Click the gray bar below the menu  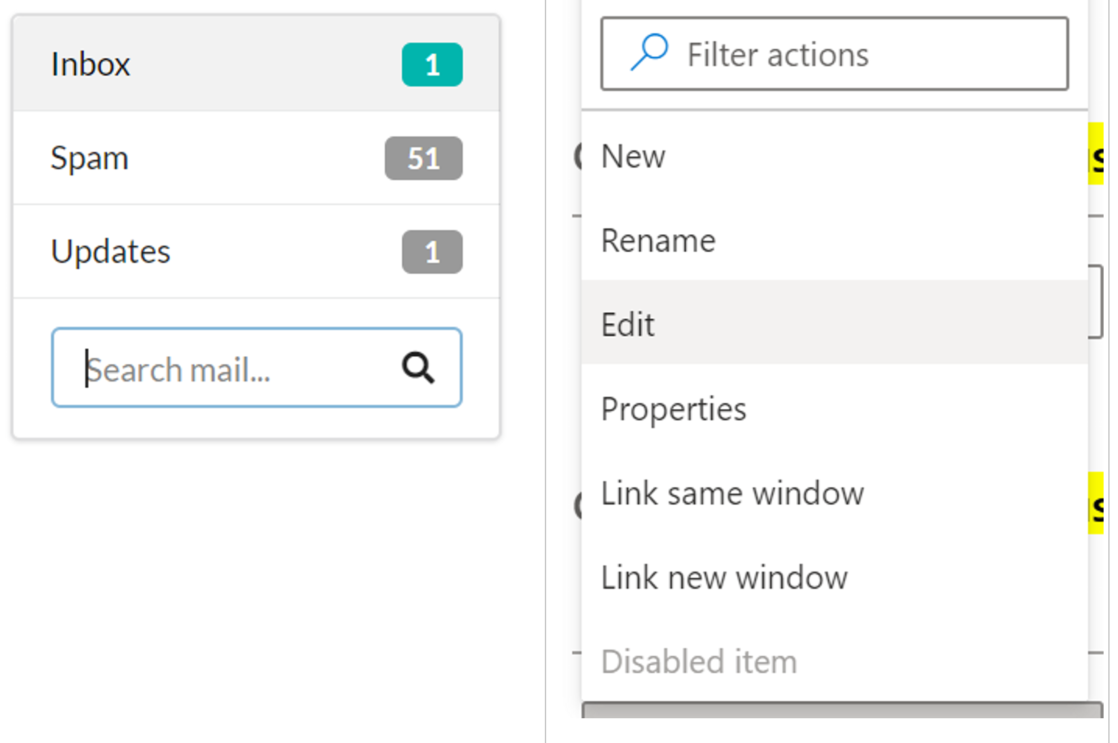[x=842, y=710]
